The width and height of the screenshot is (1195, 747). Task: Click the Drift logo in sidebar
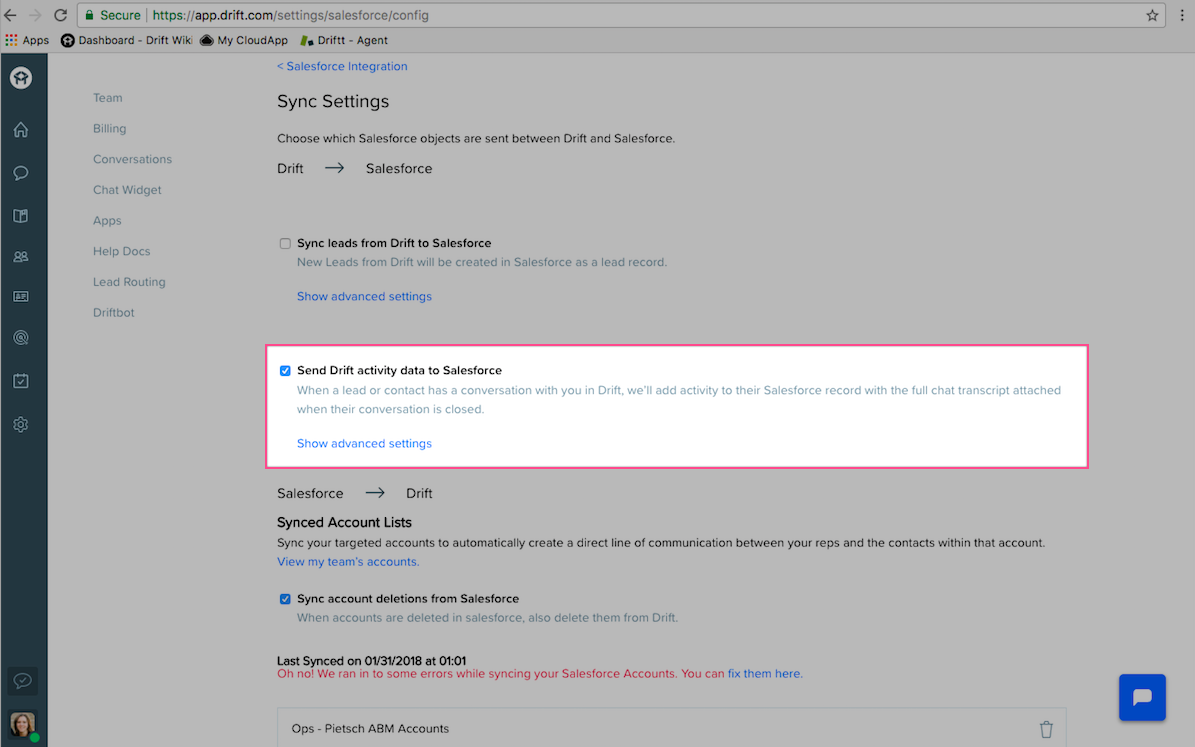tap(21, 78)
